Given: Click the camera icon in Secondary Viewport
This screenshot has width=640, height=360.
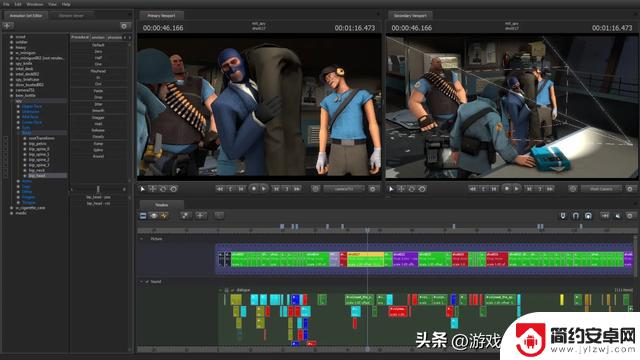Looking at the screenshot, I should point(573,189).
